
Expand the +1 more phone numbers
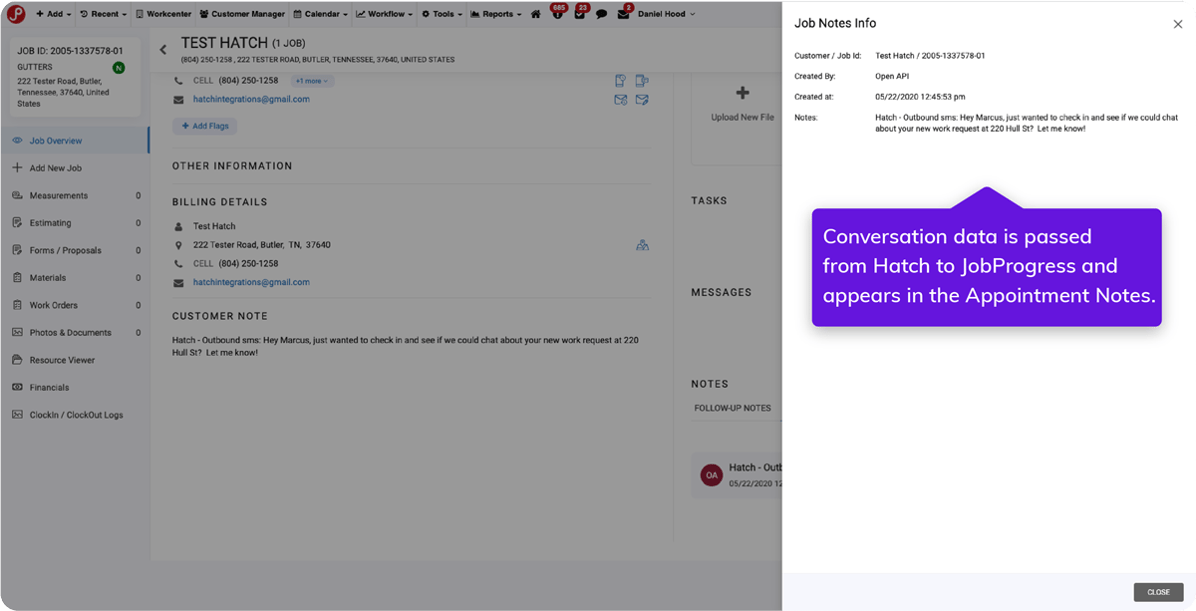[x=312, y=80]
